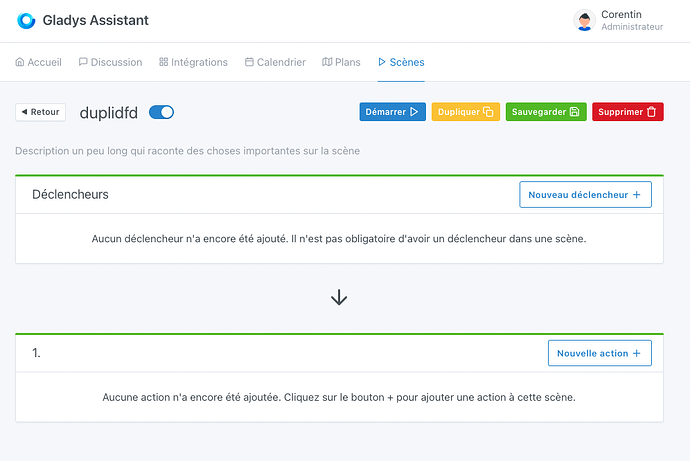Image resolution: width=690 pixels, height=461 pixels.
Task: Duplicate the scene with Dupliquer
Action: click(465, 112)
